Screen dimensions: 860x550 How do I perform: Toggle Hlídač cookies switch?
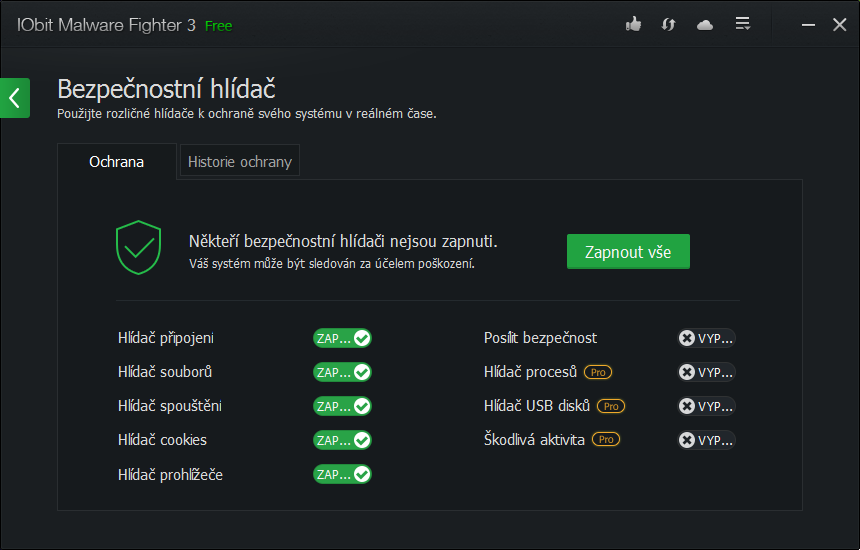tap(342, 440)
